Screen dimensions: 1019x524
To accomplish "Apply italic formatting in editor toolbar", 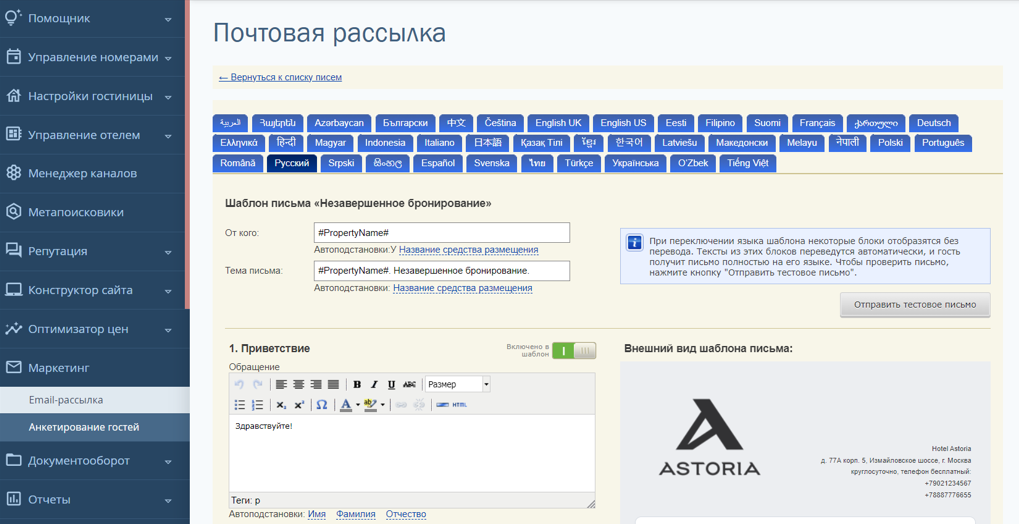I will pos(374,384).
